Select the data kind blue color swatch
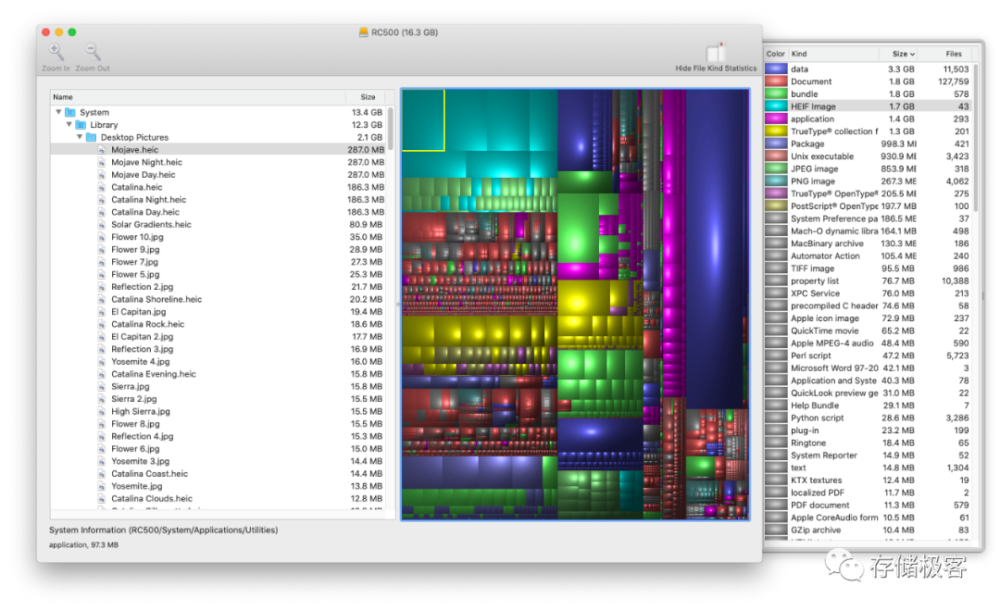 [776, 69]
